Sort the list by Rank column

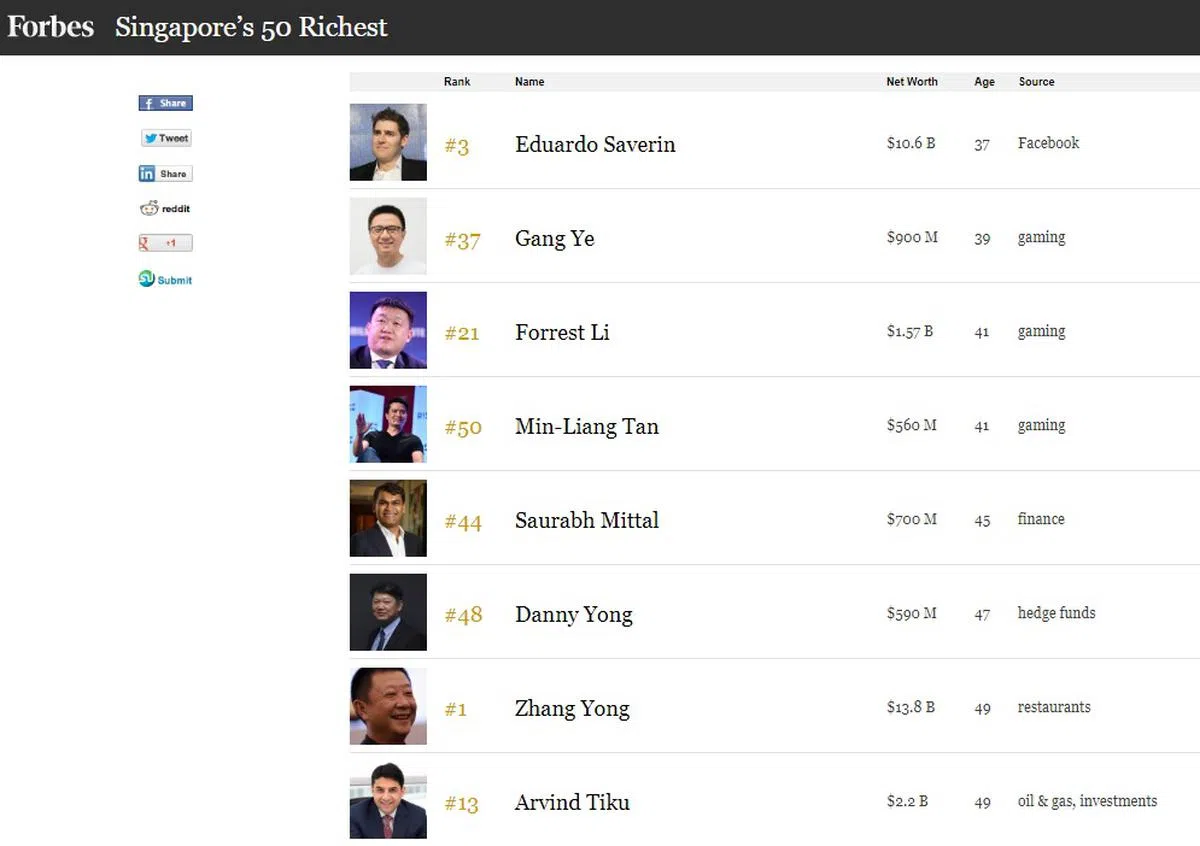[457, 82]
